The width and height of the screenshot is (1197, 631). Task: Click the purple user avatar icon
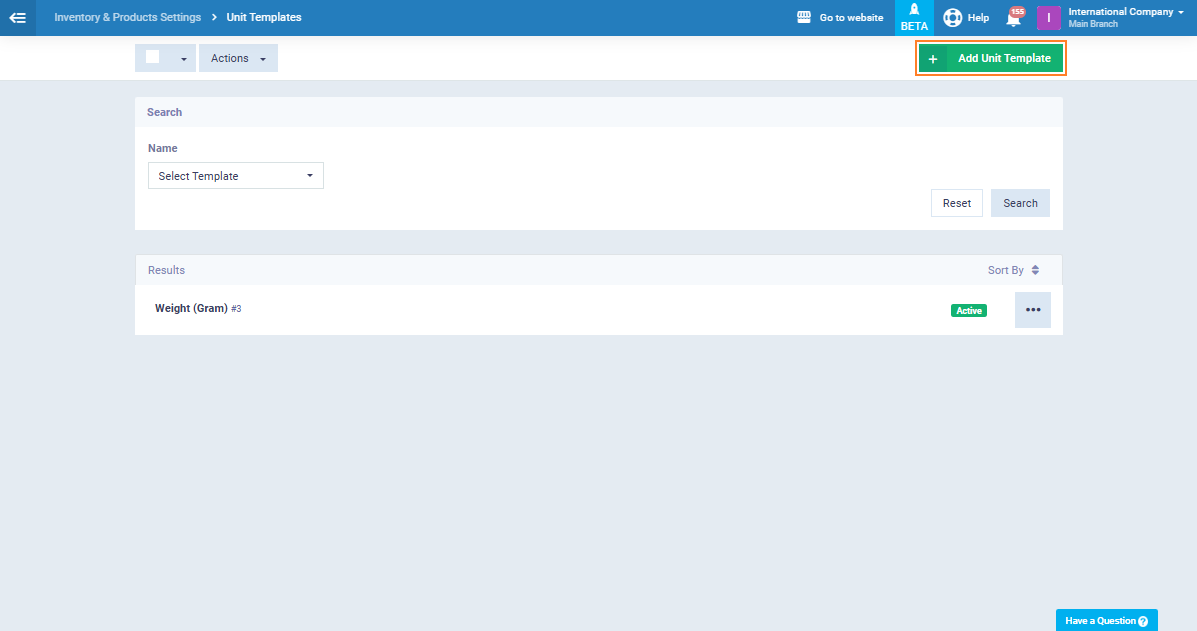click(x=1048, y=18)
